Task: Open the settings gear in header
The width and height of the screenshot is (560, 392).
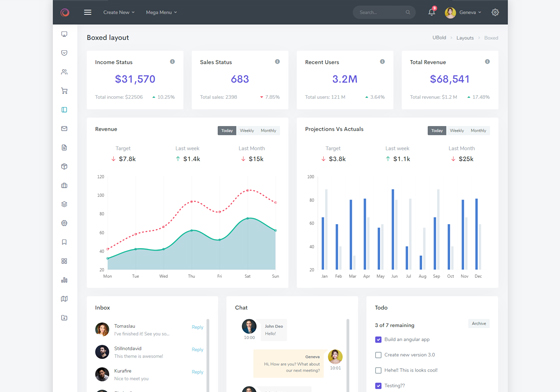Action: pyautogui.click(x=495, y=12)
